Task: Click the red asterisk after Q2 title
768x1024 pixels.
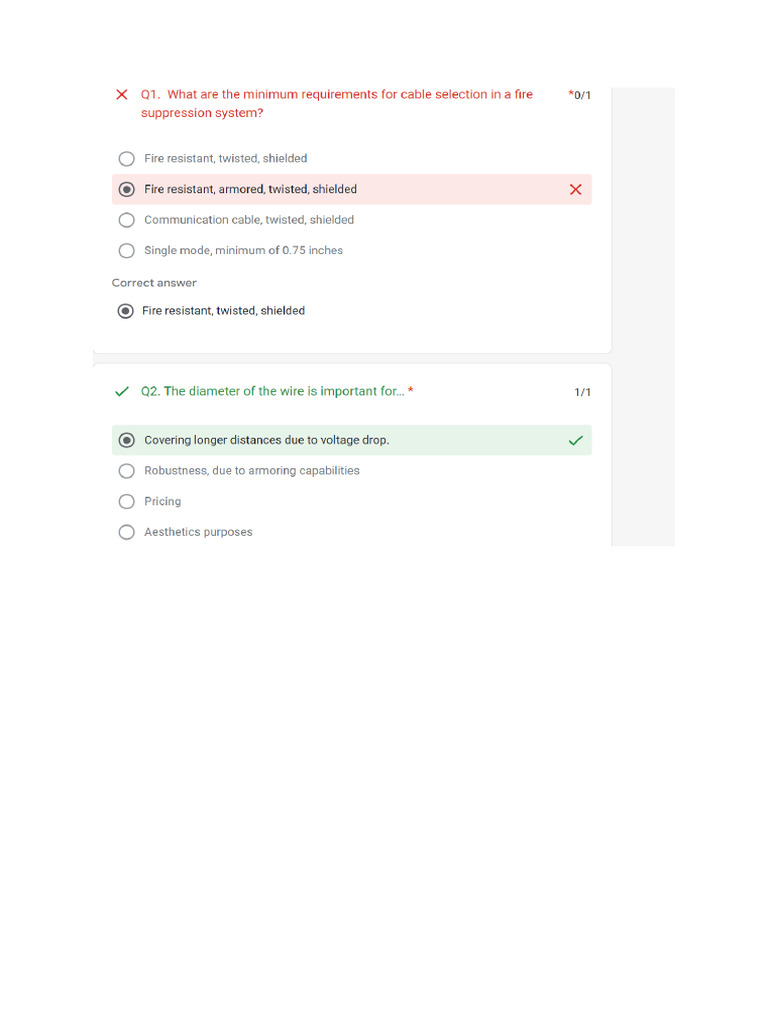Action: tap(411, 391)
